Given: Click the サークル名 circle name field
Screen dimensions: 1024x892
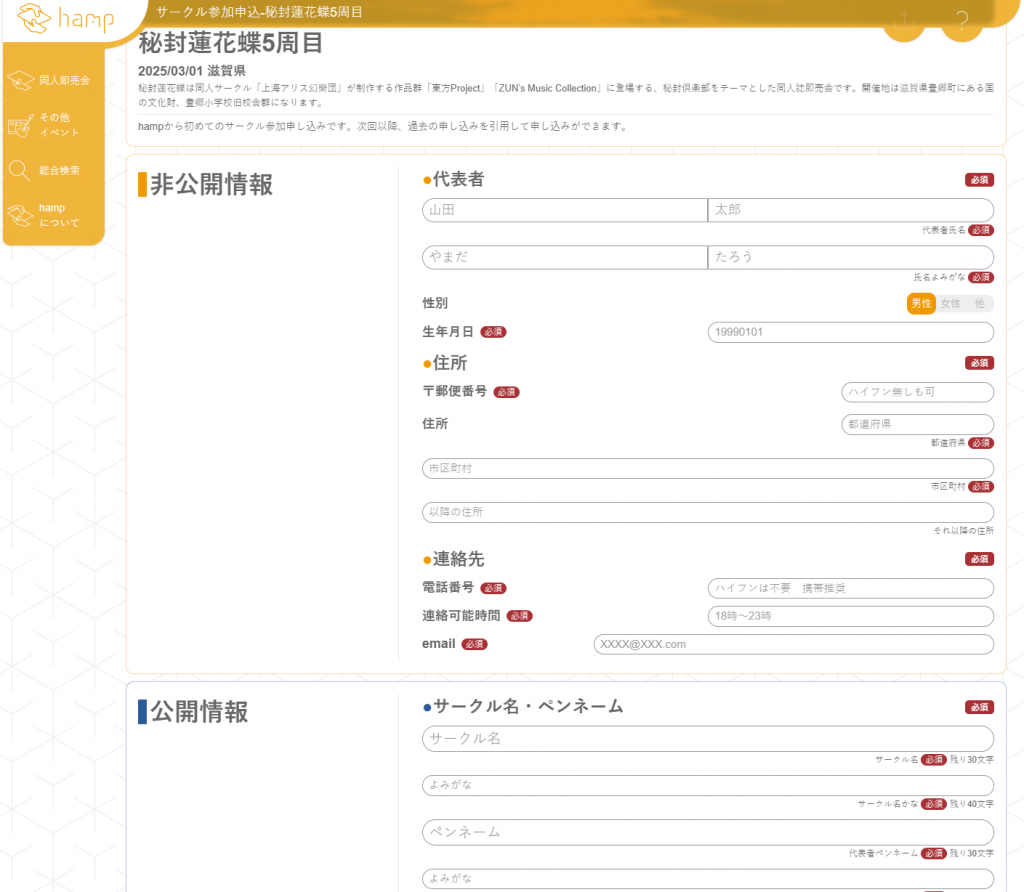Looking at the screenshot, I should coord(707,739).
